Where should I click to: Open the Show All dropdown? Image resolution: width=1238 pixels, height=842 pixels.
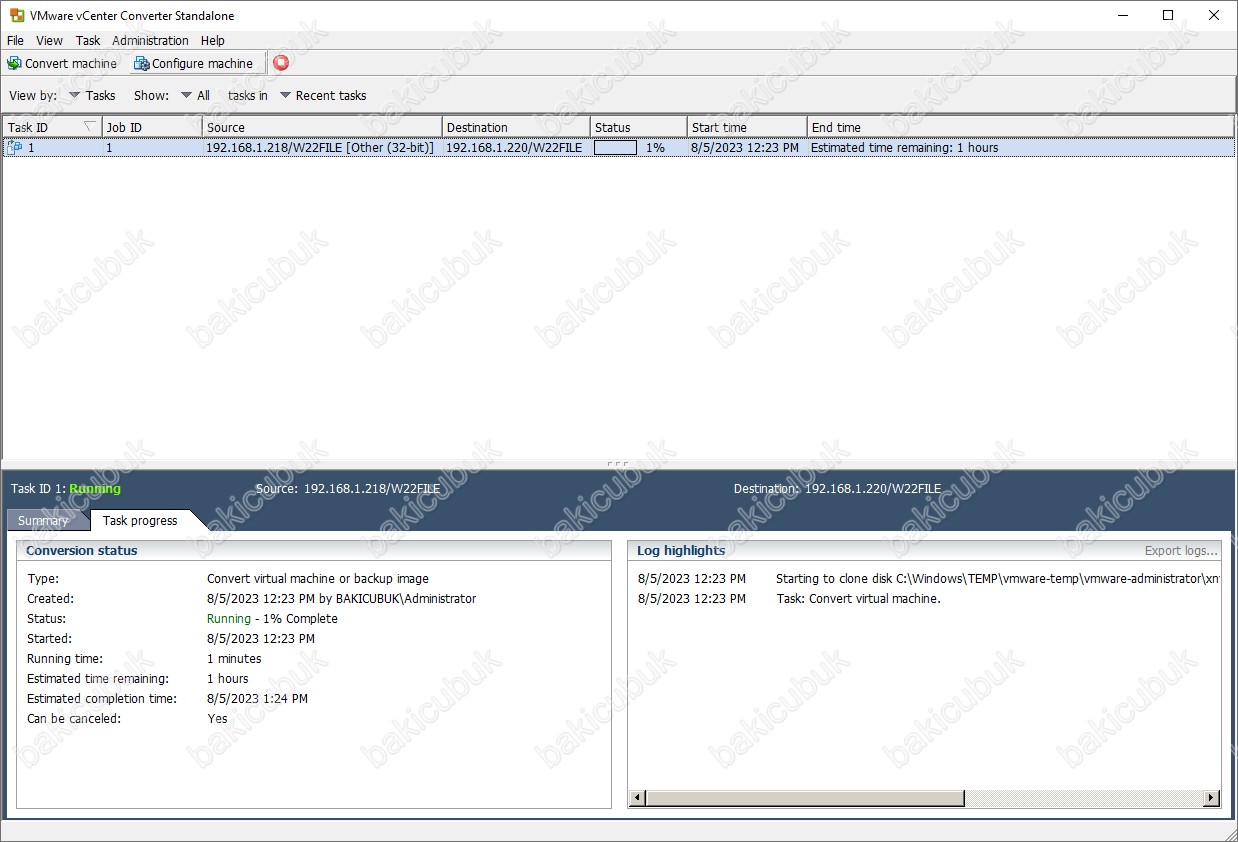[x=196, y=96]
